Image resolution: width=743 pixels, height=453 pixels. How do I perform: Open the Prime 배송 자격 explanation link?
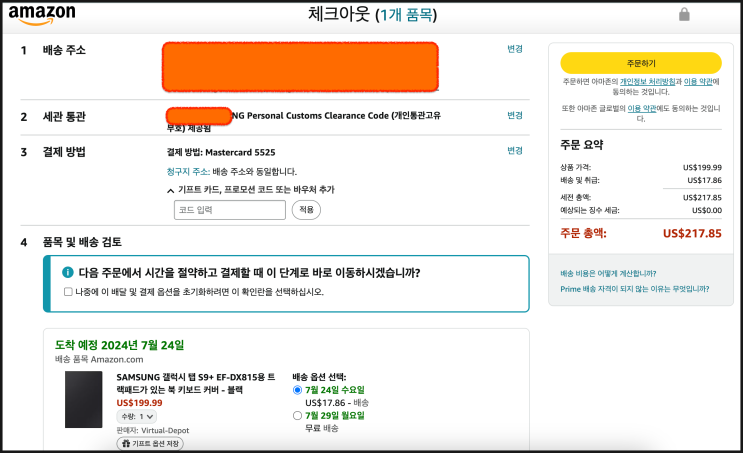point(634,289)
